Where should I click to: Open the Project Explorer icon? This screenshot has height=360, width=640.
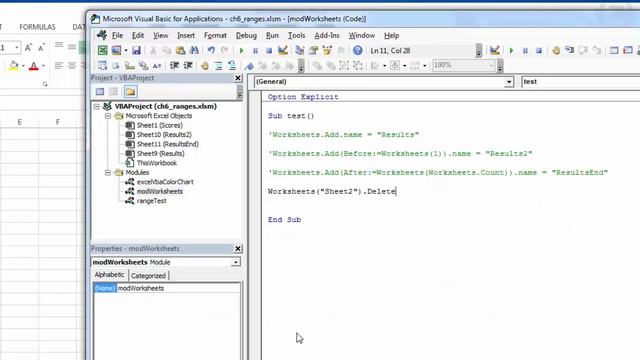tap(300, 50)
